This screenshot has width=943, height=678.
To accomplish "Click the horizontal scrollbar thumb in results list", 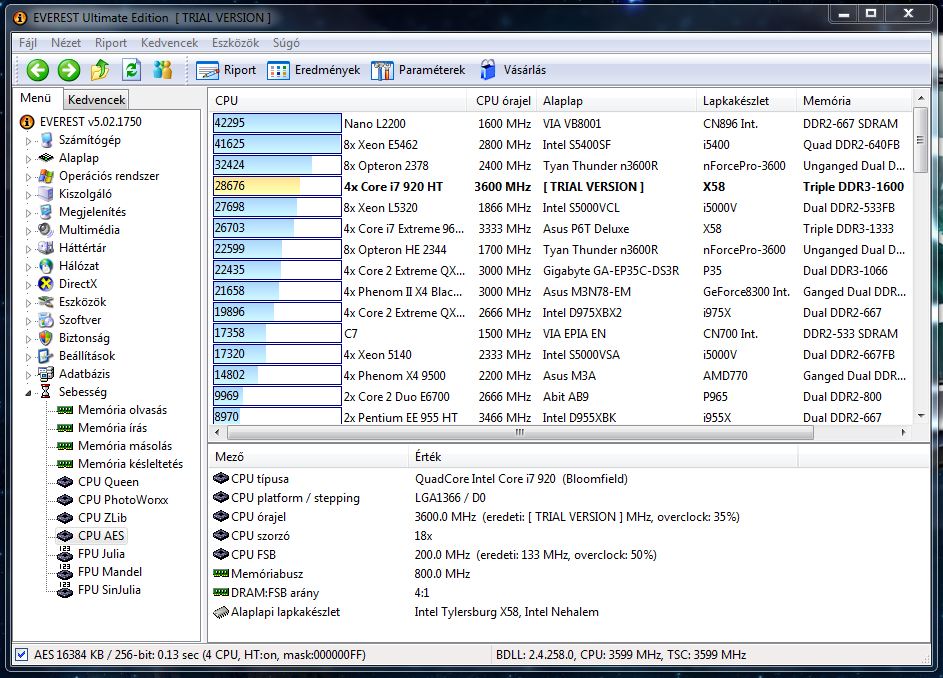I will (520, 433).
